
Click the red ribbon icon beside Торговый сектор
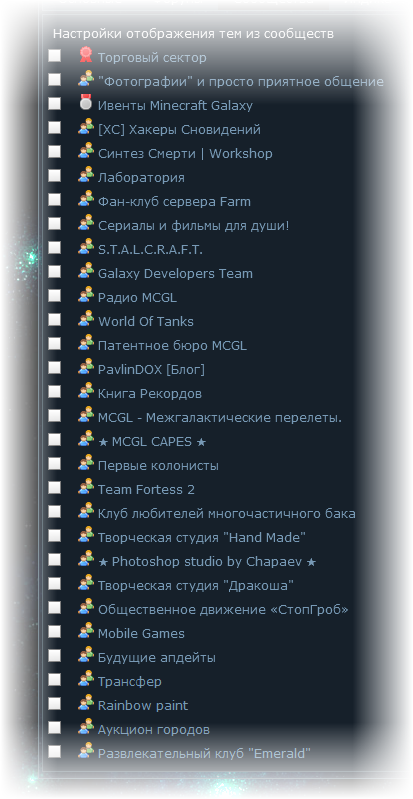86,55
